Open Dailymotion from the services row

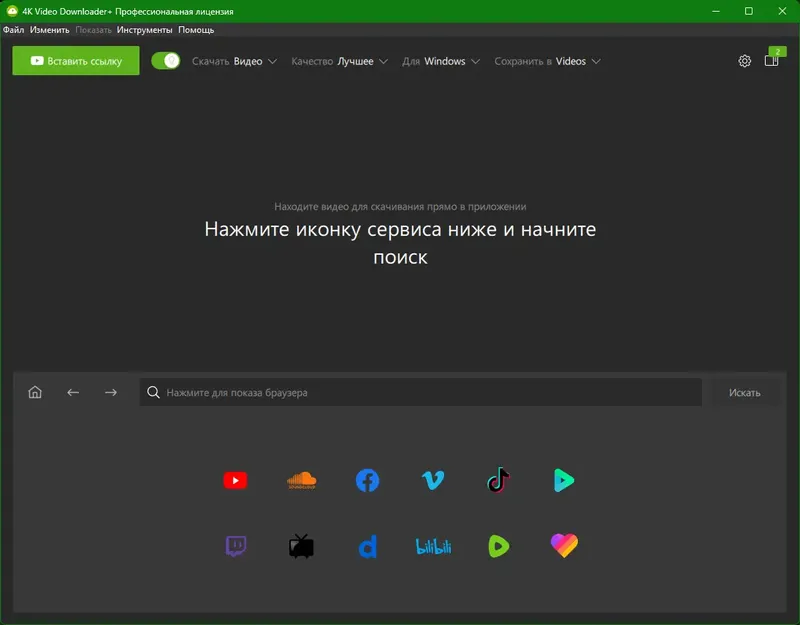pos(367,545)
